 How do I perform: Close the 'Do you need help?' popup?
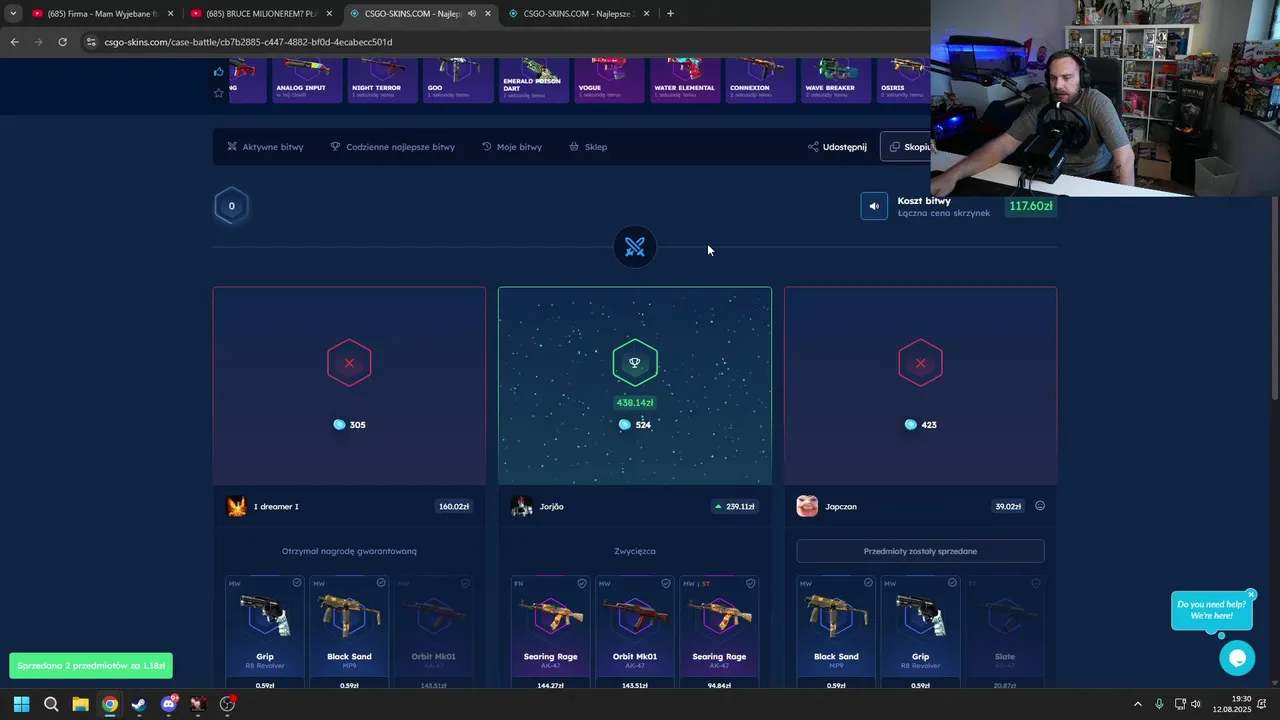tap(1251, 594)
